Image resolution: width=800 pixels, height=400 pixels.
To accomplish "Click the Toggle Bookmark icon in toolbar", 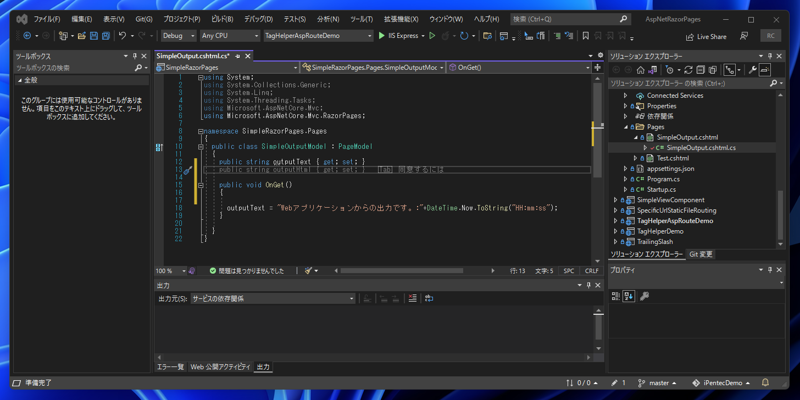I will (x=586, y=36).
